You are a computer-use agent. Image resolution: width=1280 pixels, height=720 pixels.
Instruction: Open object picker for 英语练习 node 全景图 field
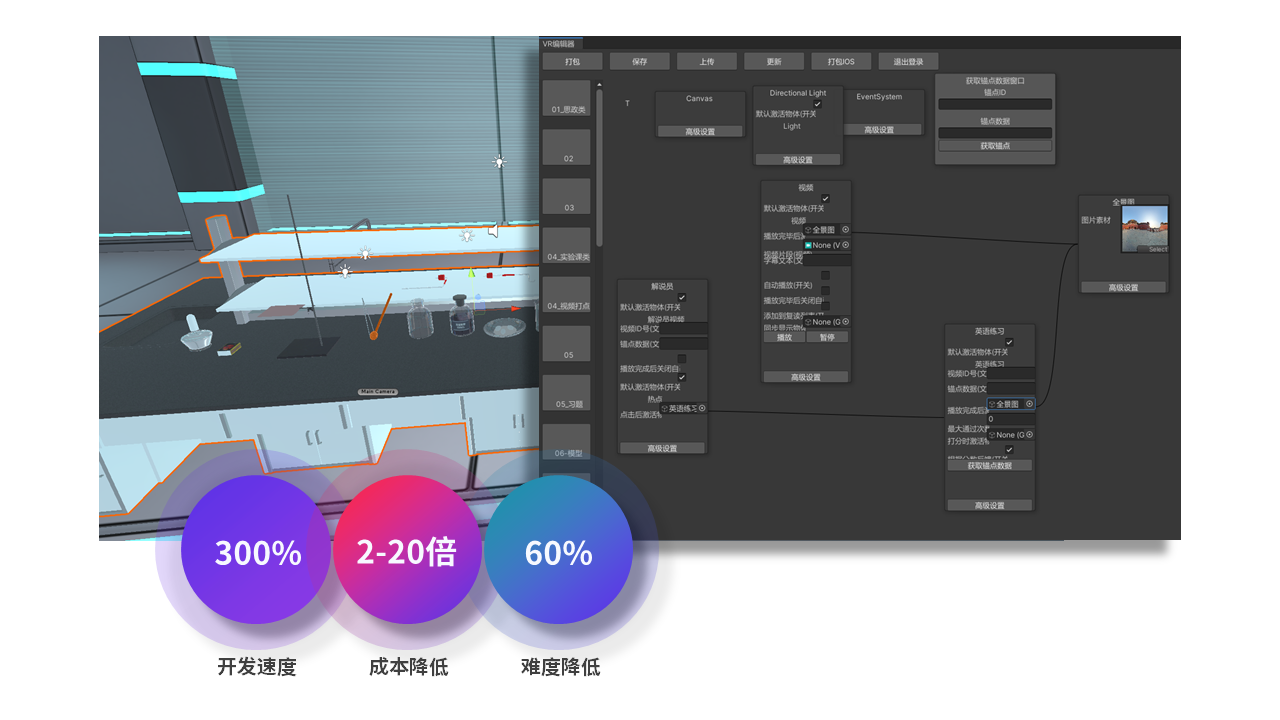click(x=1029, y=404)
